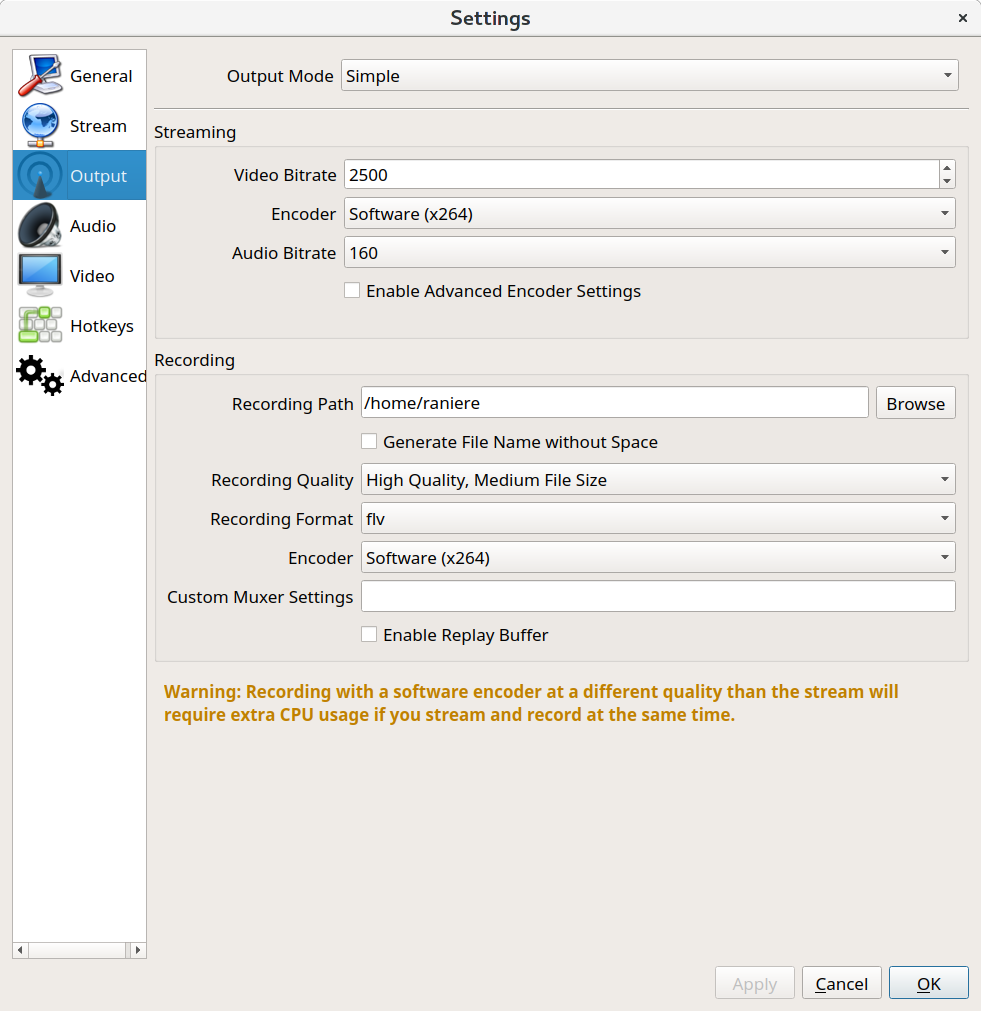Enable Advanced Encoder Settings checkbox
Viewport: 981px width, 1011px height.
[x=352, y=291]
